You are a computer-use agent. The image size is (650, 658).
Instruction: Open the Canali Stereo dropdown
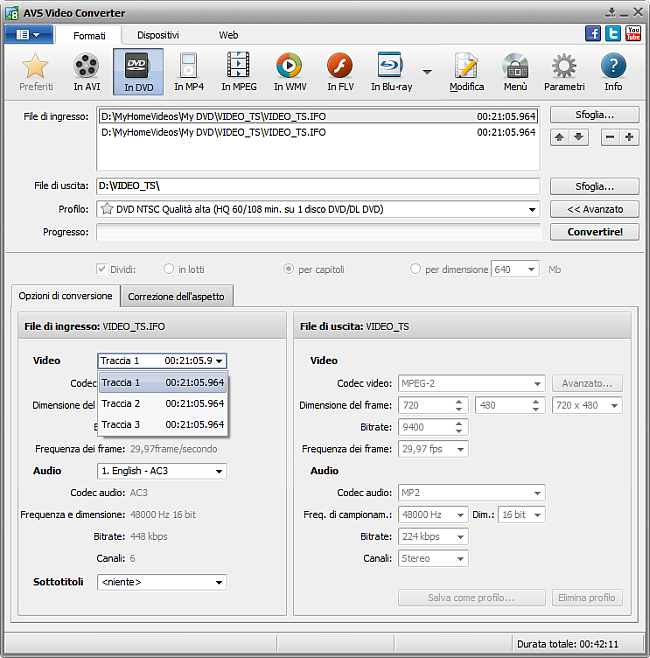pyautogui.click(x=433, y=559)
